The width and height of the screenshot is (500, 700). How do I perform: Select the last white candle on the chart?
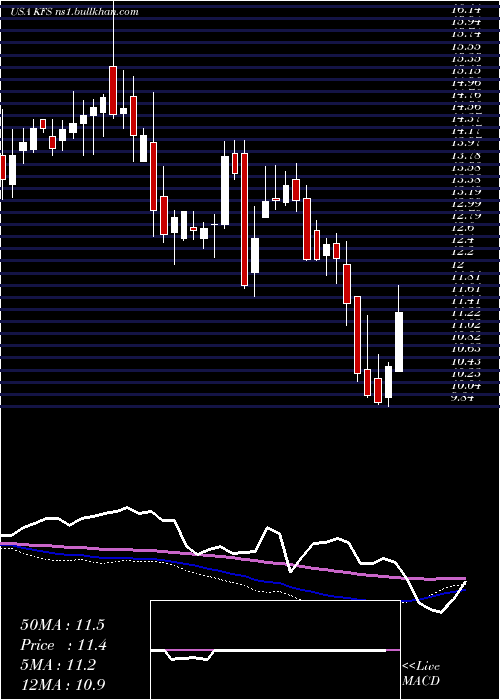[399, 342]
